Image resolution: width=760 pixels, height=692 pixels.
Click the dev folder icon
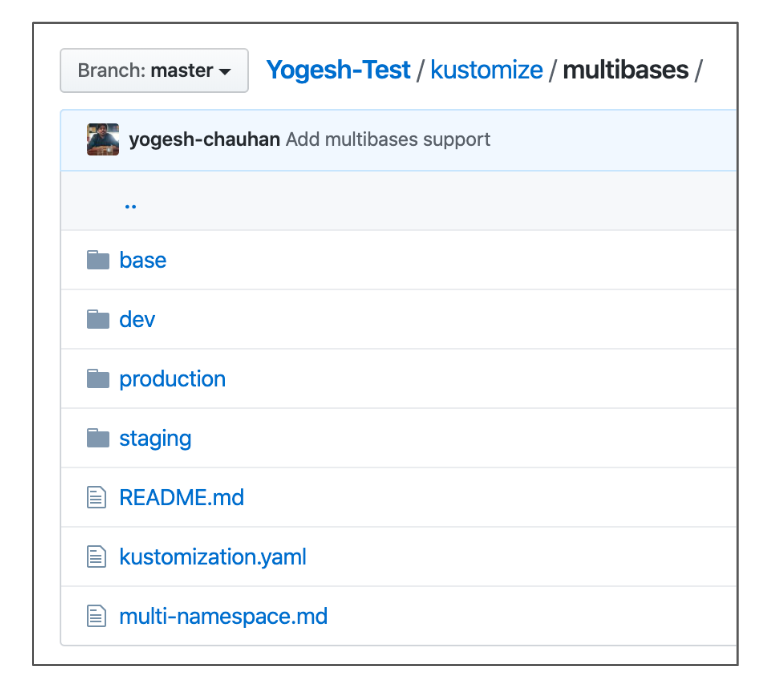pos(98,319)
